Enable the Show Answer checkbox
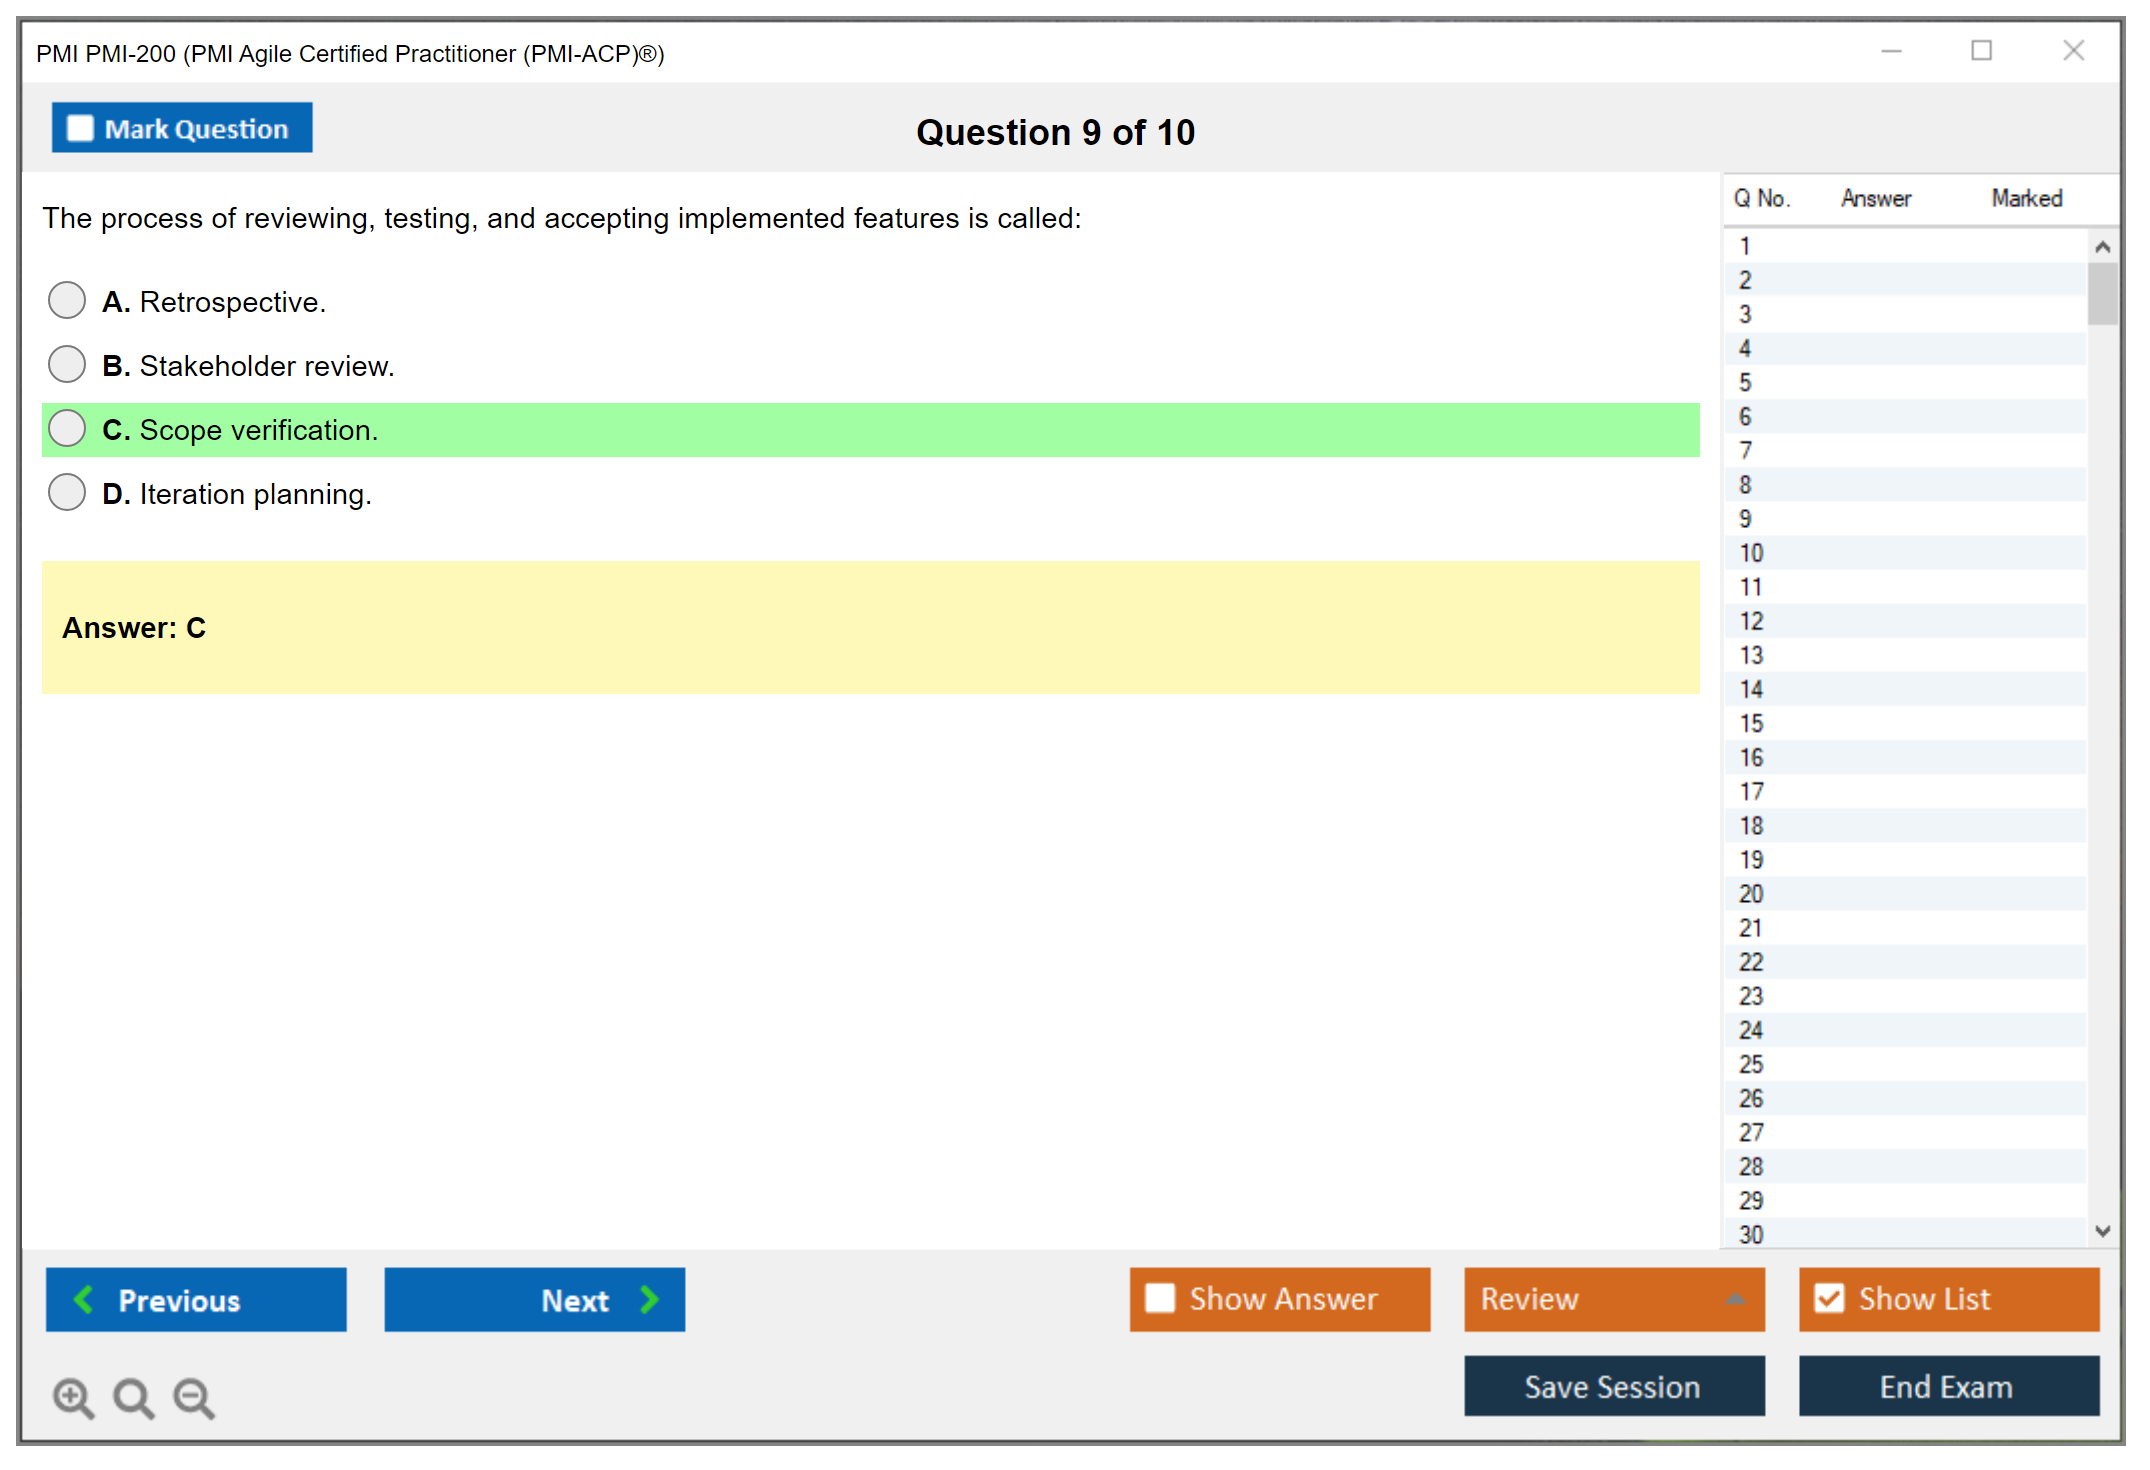Screen dimensions: 2150x1470 (x=1160, y=1298)
